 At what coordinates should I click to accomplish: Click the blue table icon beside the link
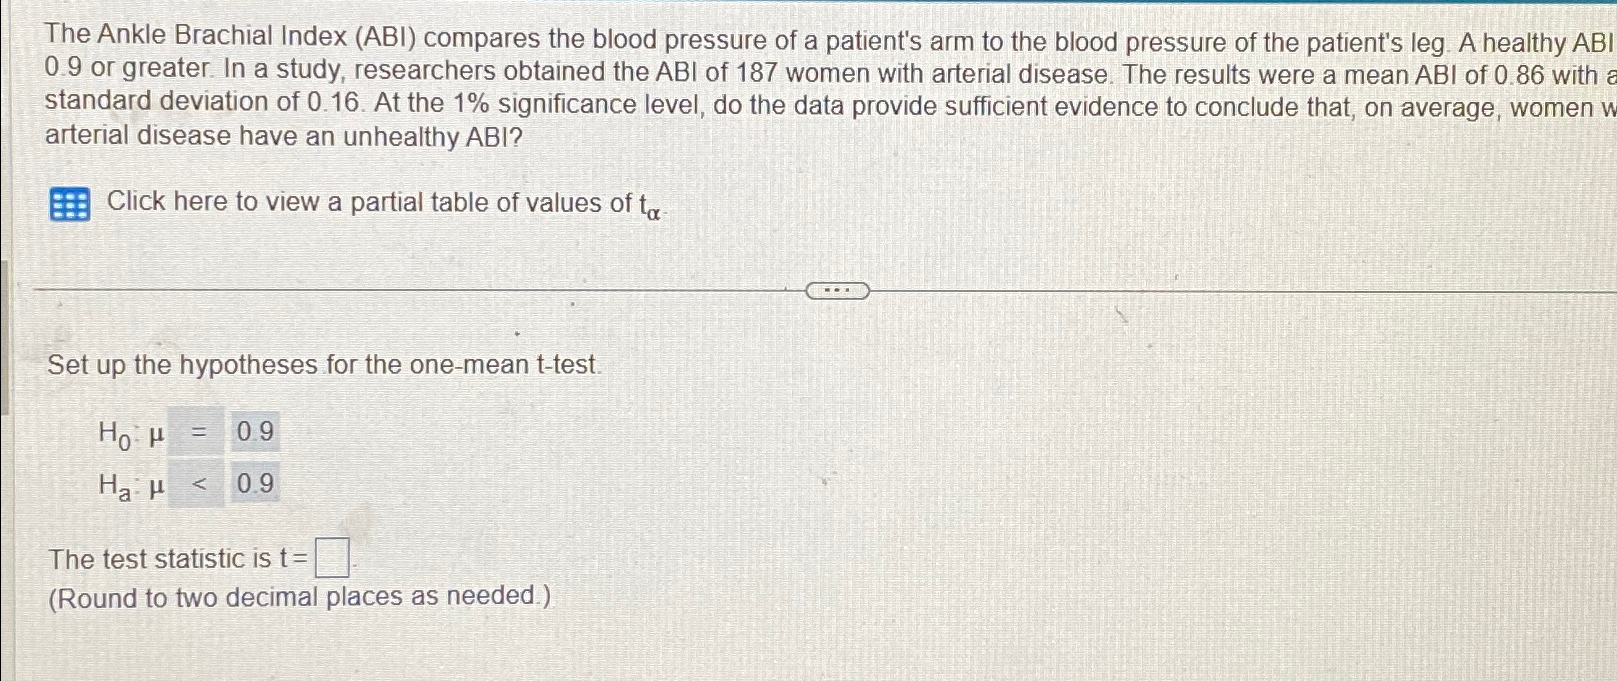[68, 203]
